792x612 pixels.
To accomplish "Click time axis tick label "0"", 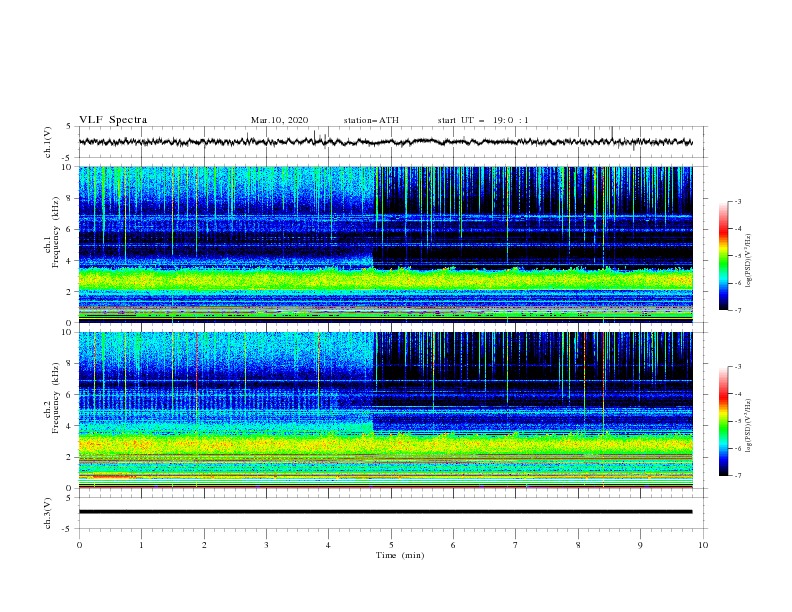I will pyautogui.click(x=79, y=545).
